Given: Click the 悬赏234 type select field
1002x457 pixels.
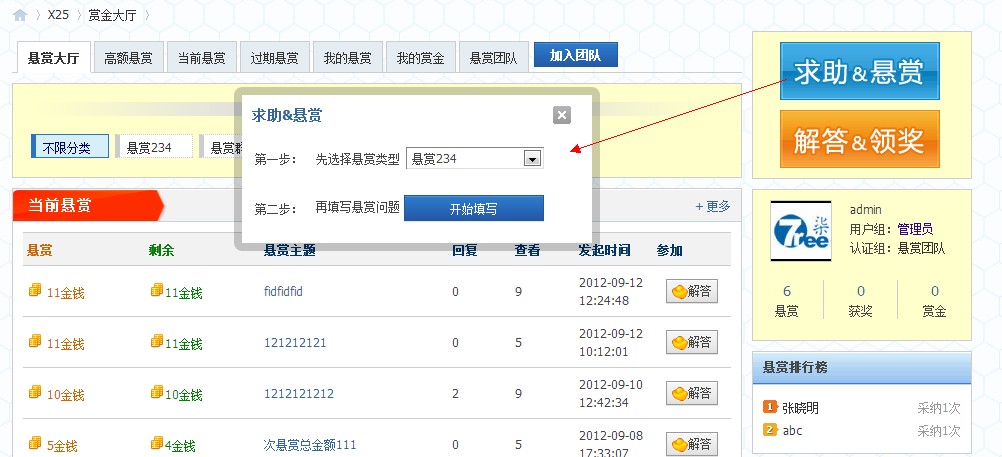Looking at the screenshot, I should [x=475, y=159].
